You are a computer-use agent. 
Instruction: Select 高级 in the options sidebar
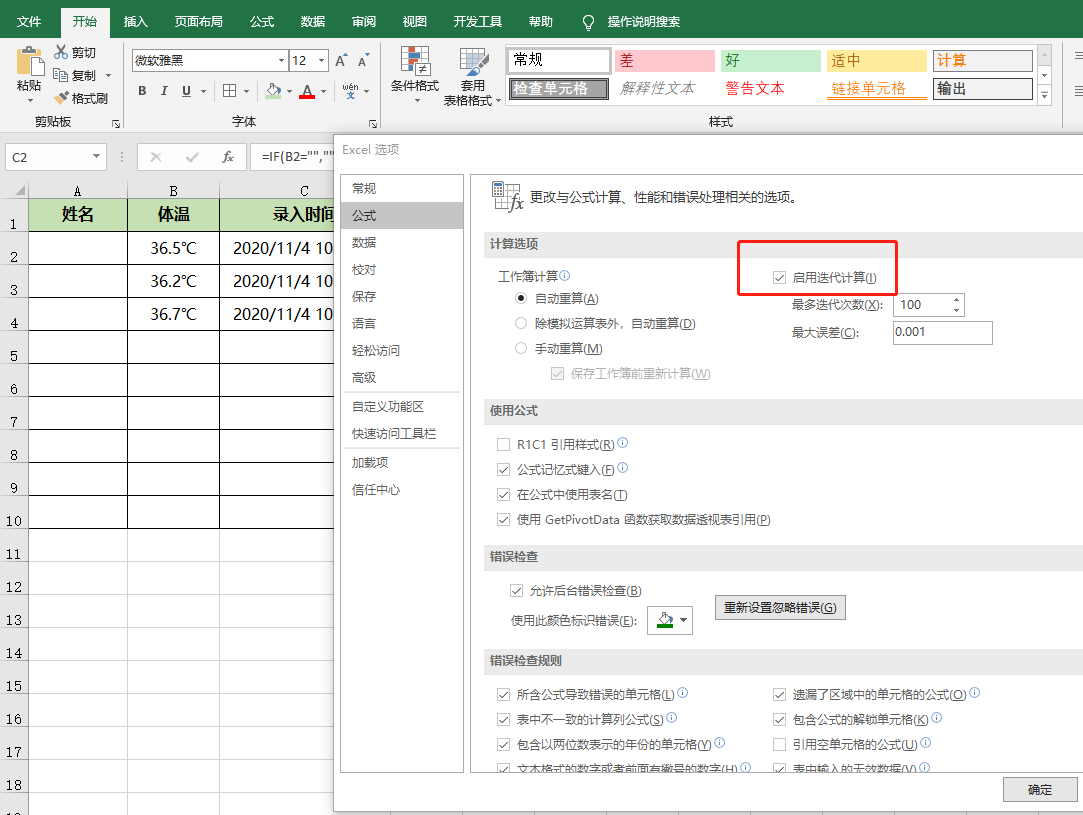(364, 377)
